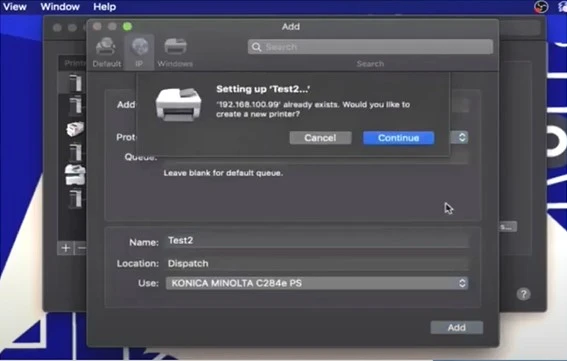Viewport: 567px width, 361px height.
Task: Click the magnifying glass in search field
Action: click(x=256, y=47)
